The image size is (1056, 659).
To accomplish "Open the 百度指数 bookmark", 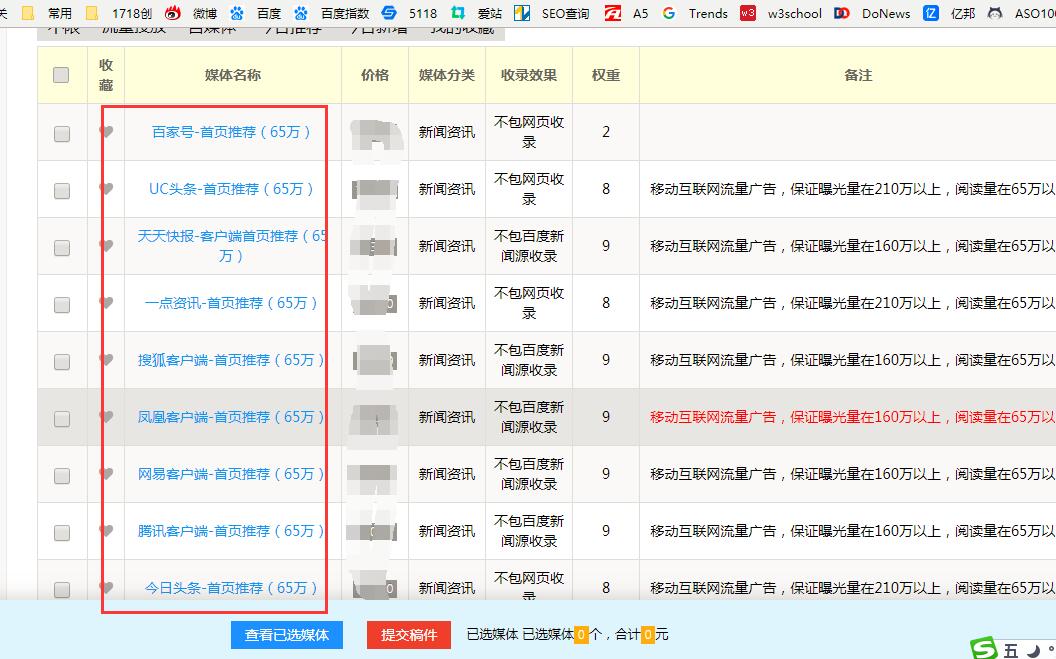I will pyautogui.click(x=331, y=13).
